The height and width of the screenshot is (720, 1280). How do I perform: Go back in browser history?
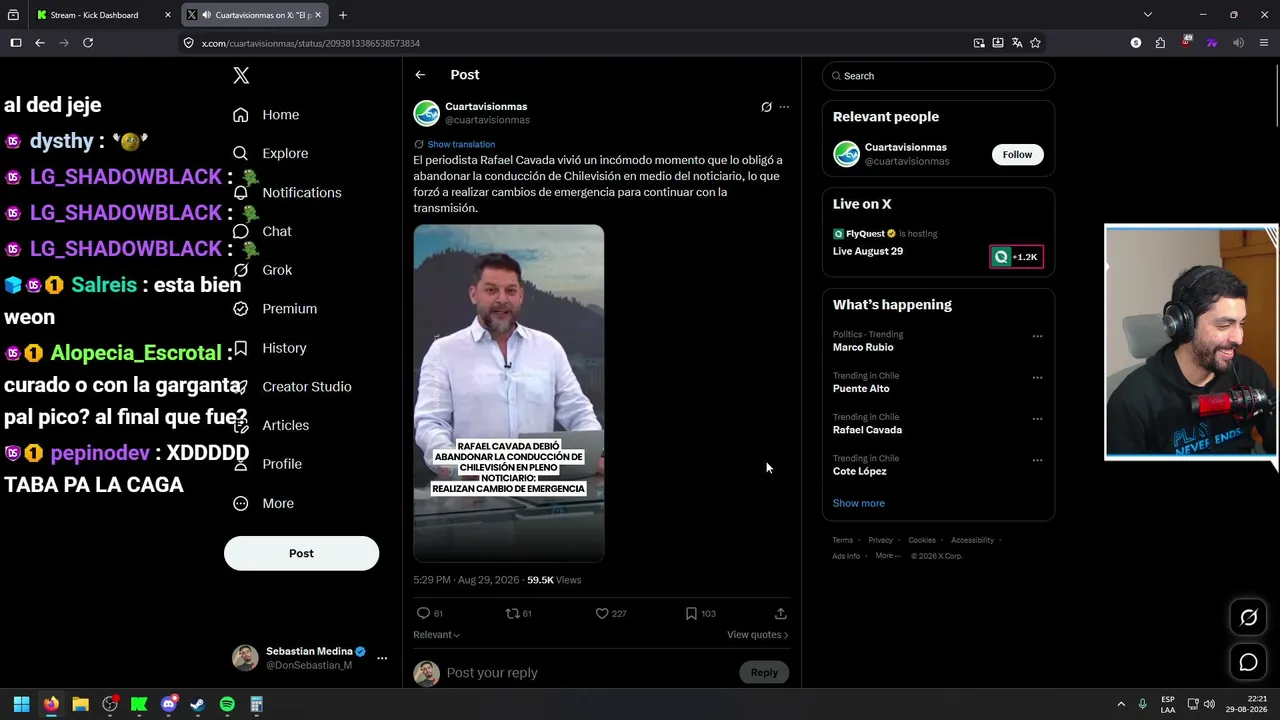[40, 43]
